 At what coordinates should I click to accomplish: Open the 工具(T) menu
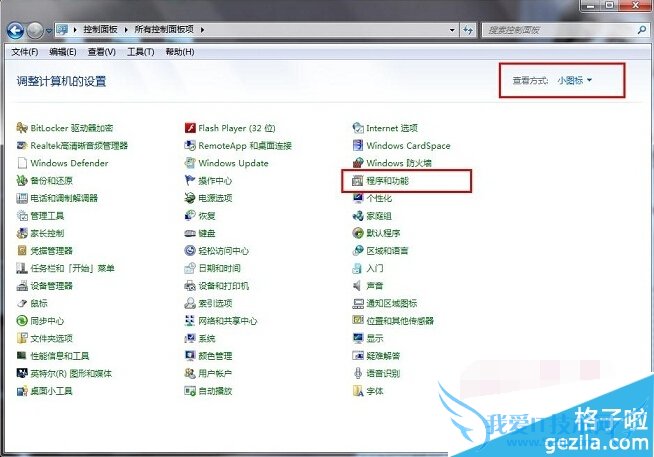(141, 52)
